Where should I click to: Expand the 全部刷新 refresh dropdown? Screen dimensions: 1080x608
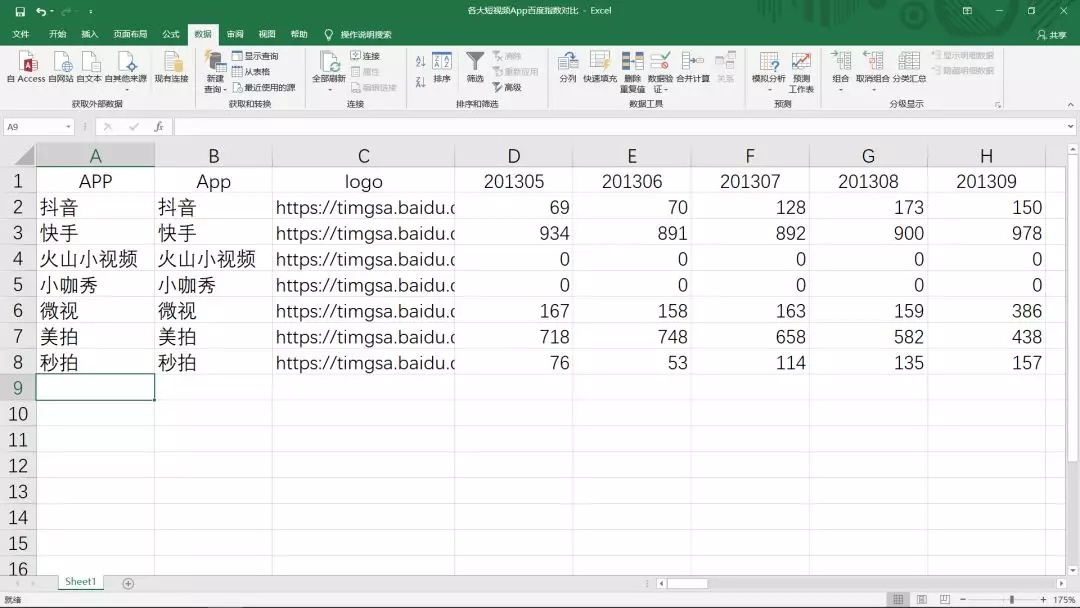[x=329, y=89]
